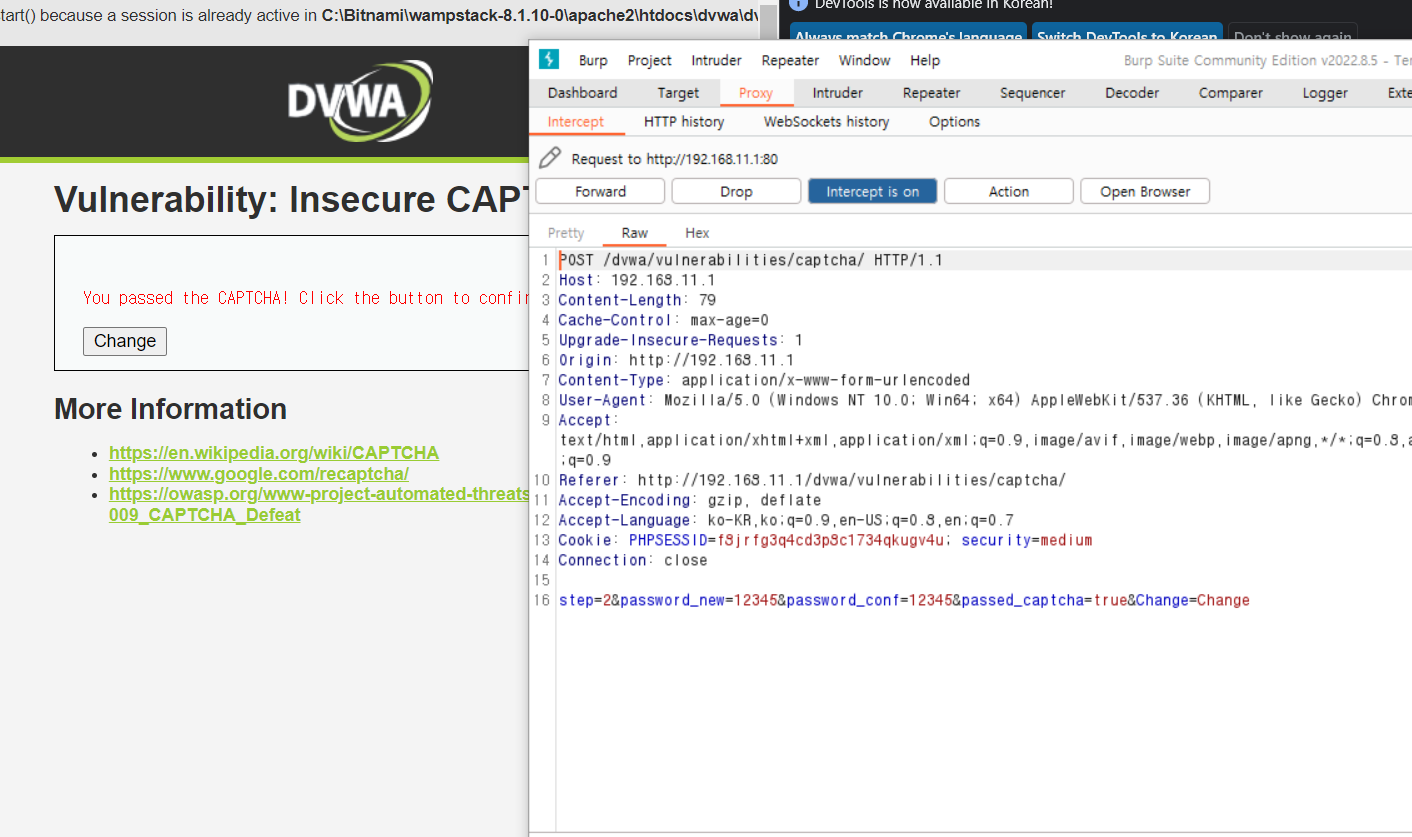
Task: Switch to the Dashboard tab
Action: 583,92
